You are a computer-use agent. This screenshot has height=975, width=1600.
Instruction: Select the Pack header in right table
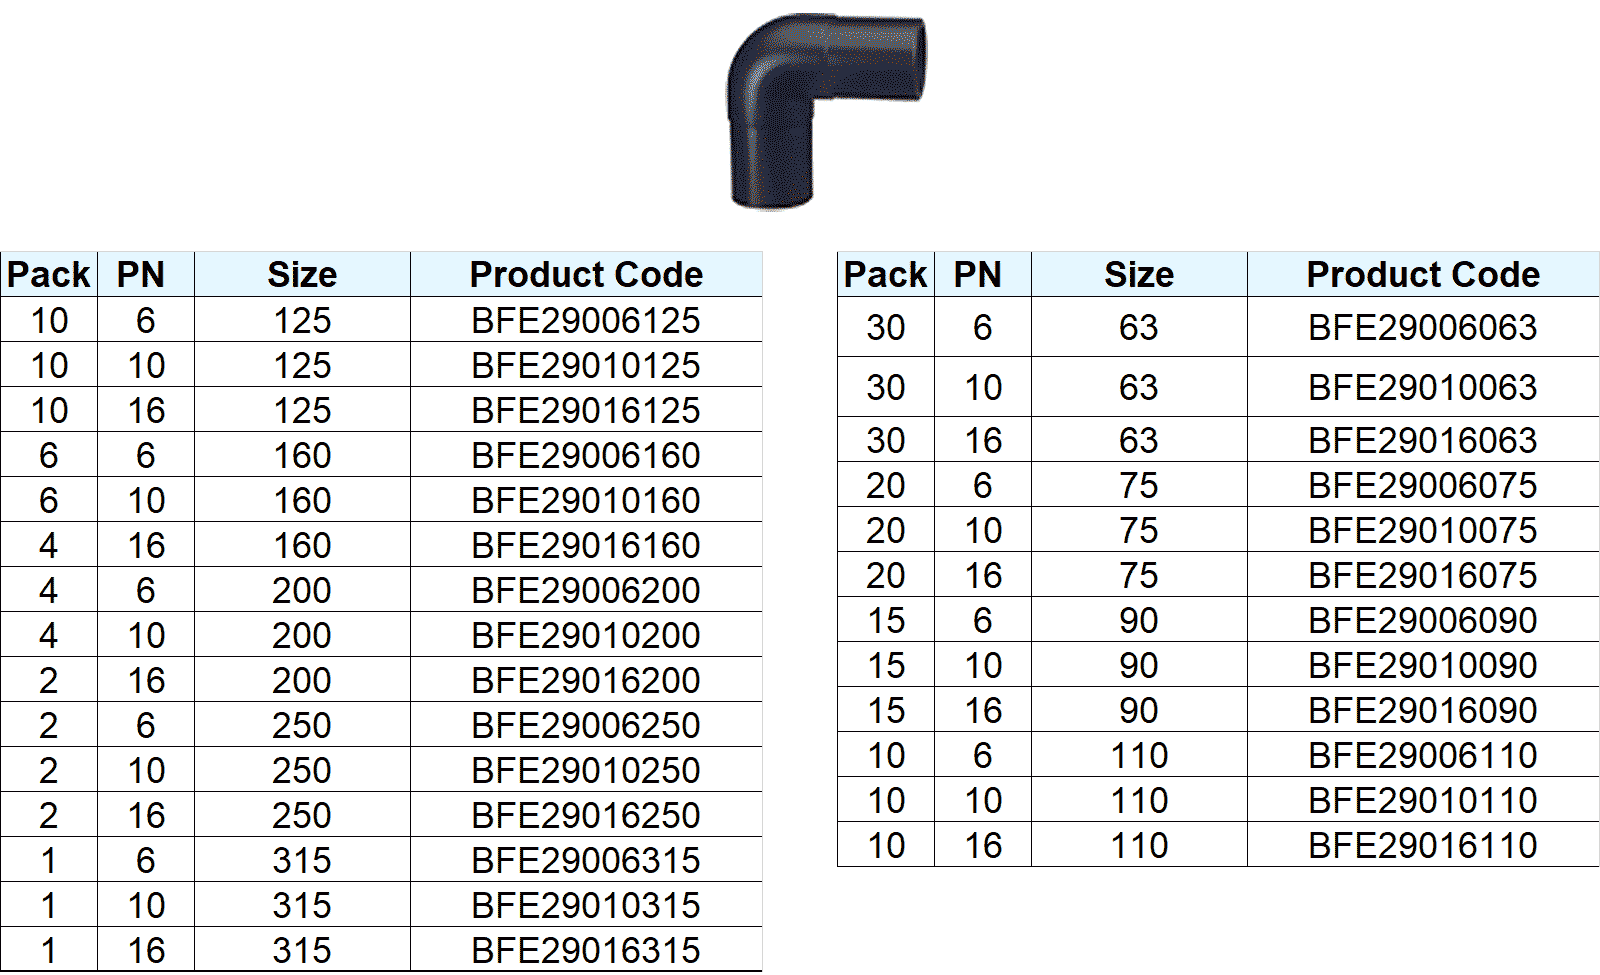[x=885, y=275]
